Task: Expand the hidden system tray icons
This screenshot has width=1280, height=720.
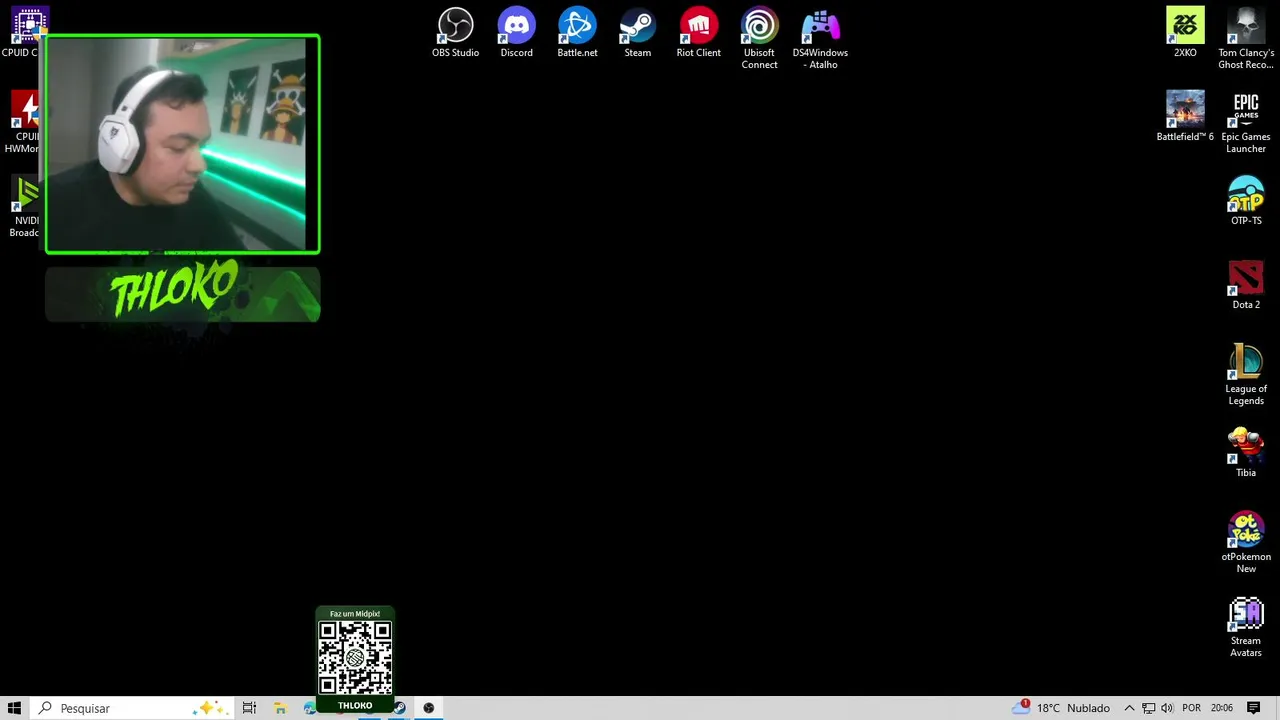Action: point(1129,708)
